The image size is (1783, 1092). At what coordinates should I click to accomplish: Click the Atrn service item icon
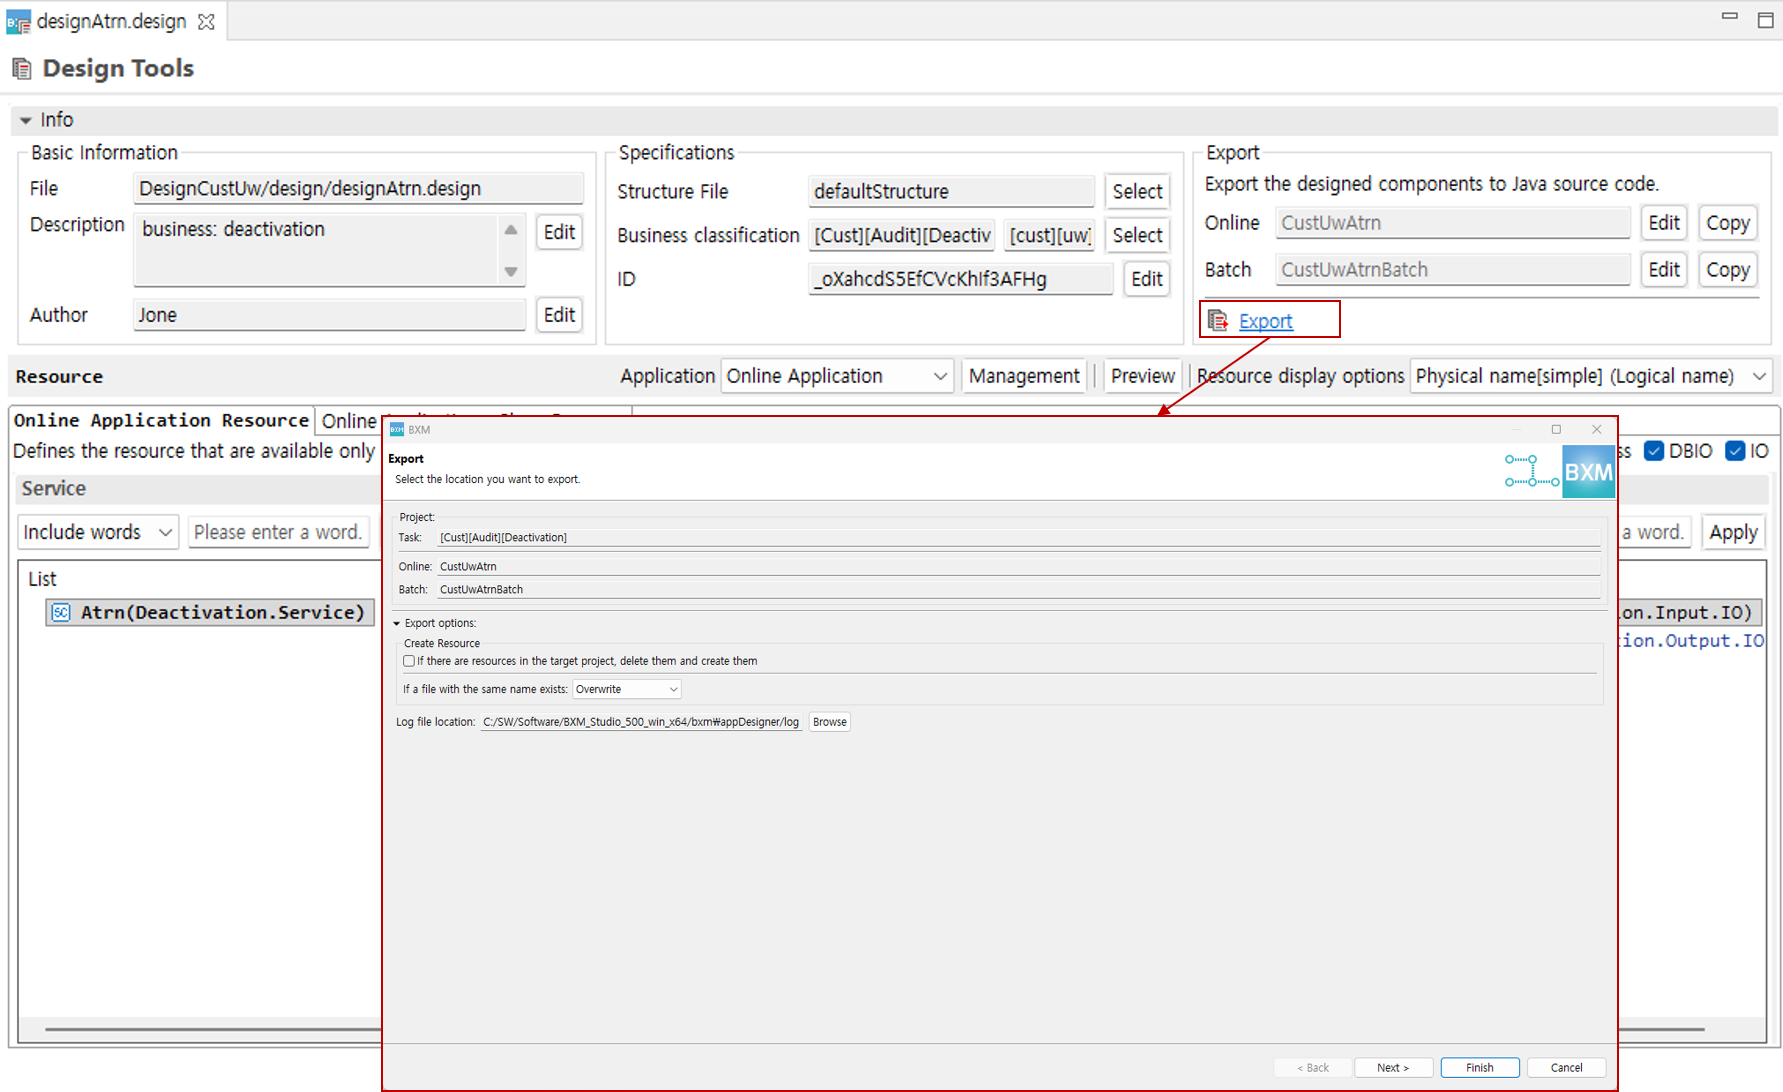(61, 612)
